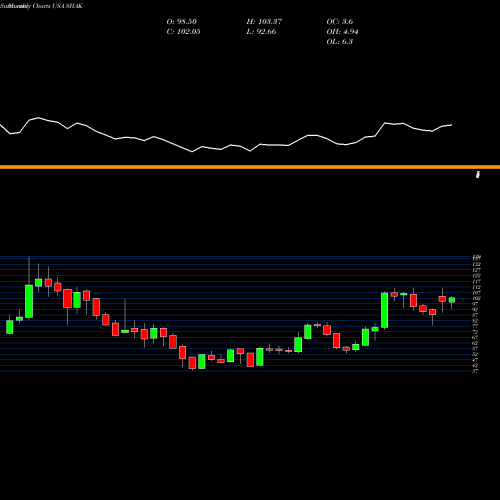Select the high price value H: 103.37
The image size is (500, 500).
point(264,22)
